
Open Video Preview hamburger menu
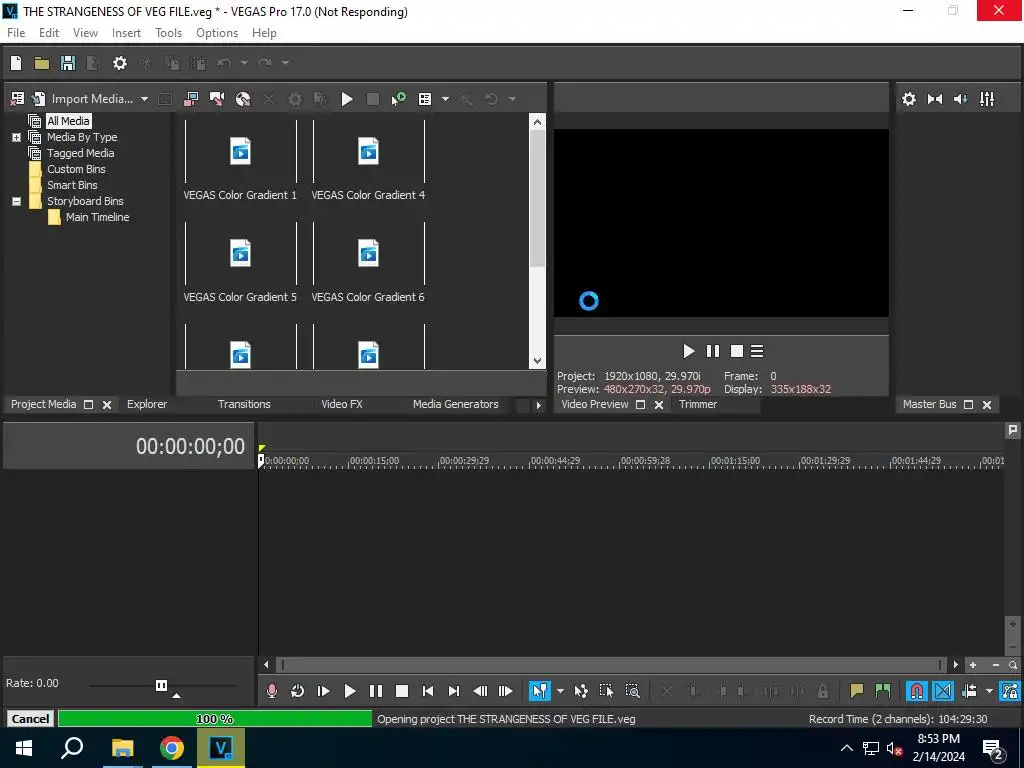[757, 351]
